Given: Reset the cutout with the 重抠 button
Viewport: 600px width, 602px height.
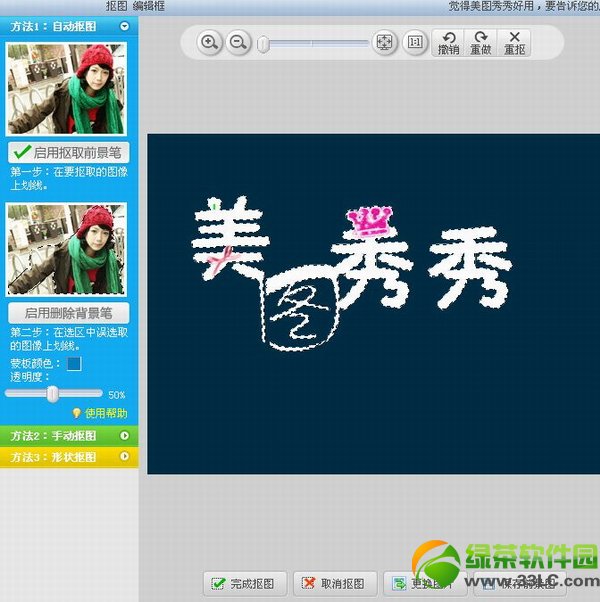Looking at the screenshot, I should click(514, 43).
